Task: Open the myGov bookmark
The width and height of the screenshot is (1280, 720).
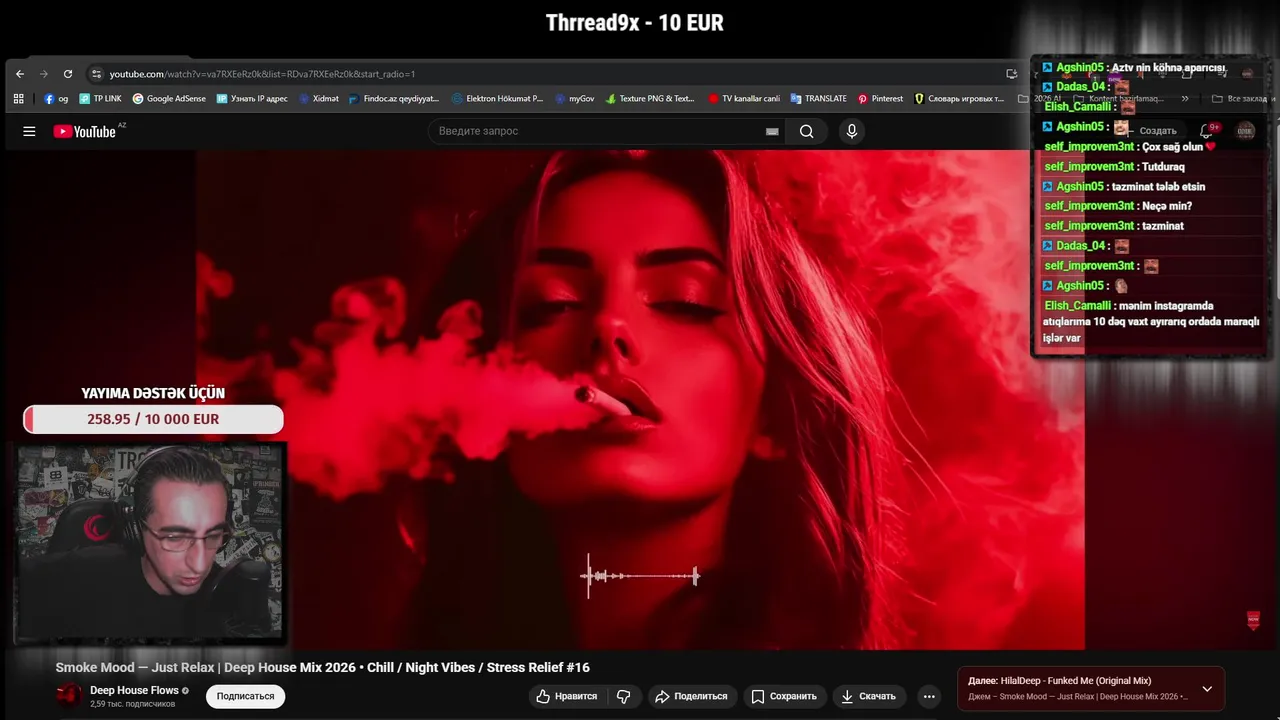Action: click(x=574, y=99)
